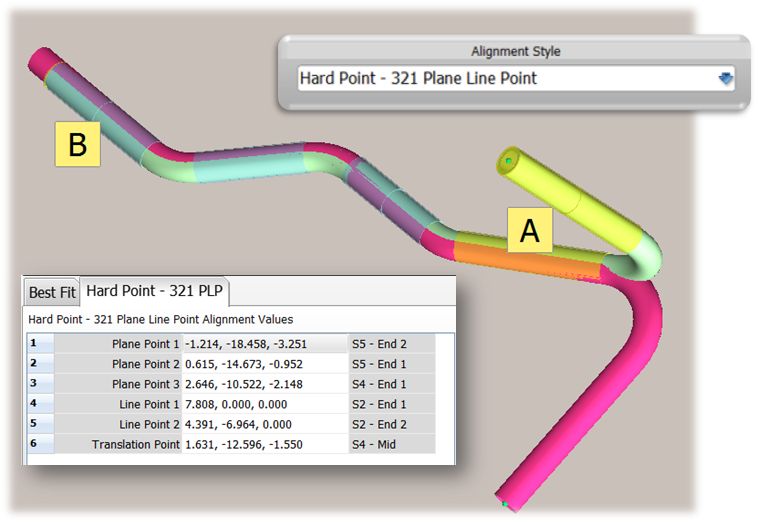This screenshot has width=758, height=522.
Task: Click row header 6 for Translation Point
Action: (x=38, y=444)
